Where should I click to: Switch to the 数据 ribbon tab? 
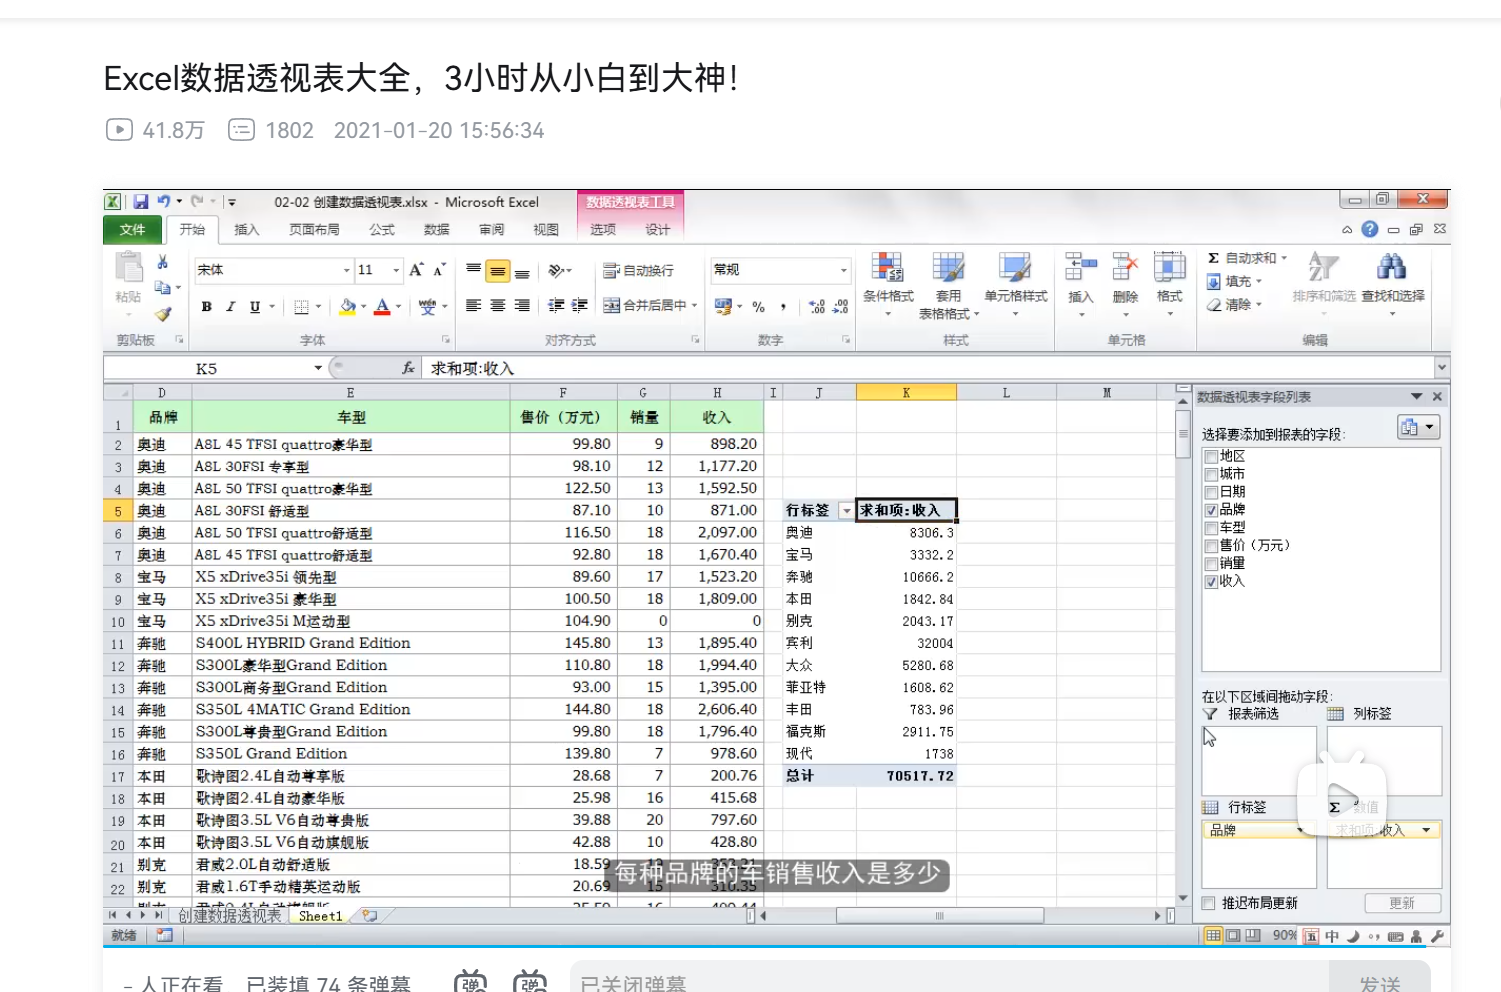point(437,230)
